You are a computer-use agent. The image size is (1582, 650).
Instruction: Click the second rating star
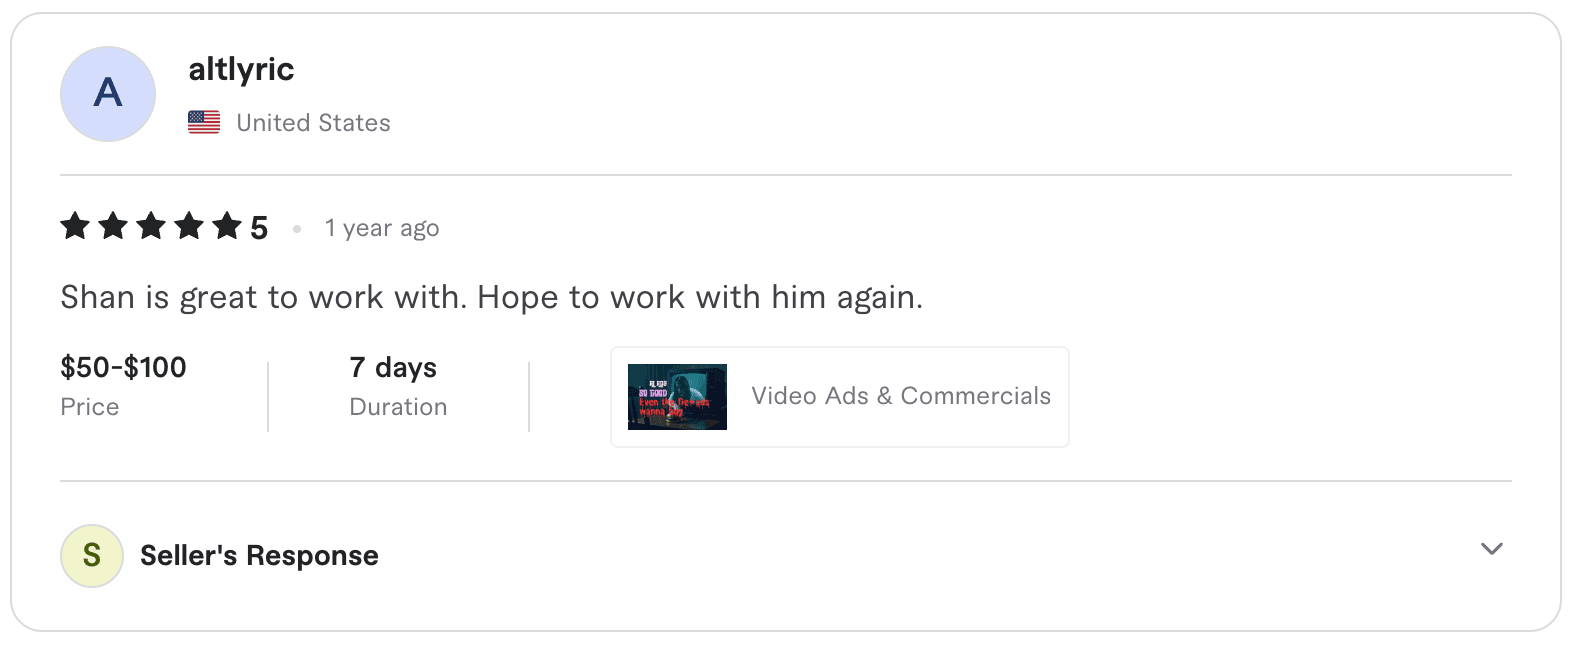(113, 226)
